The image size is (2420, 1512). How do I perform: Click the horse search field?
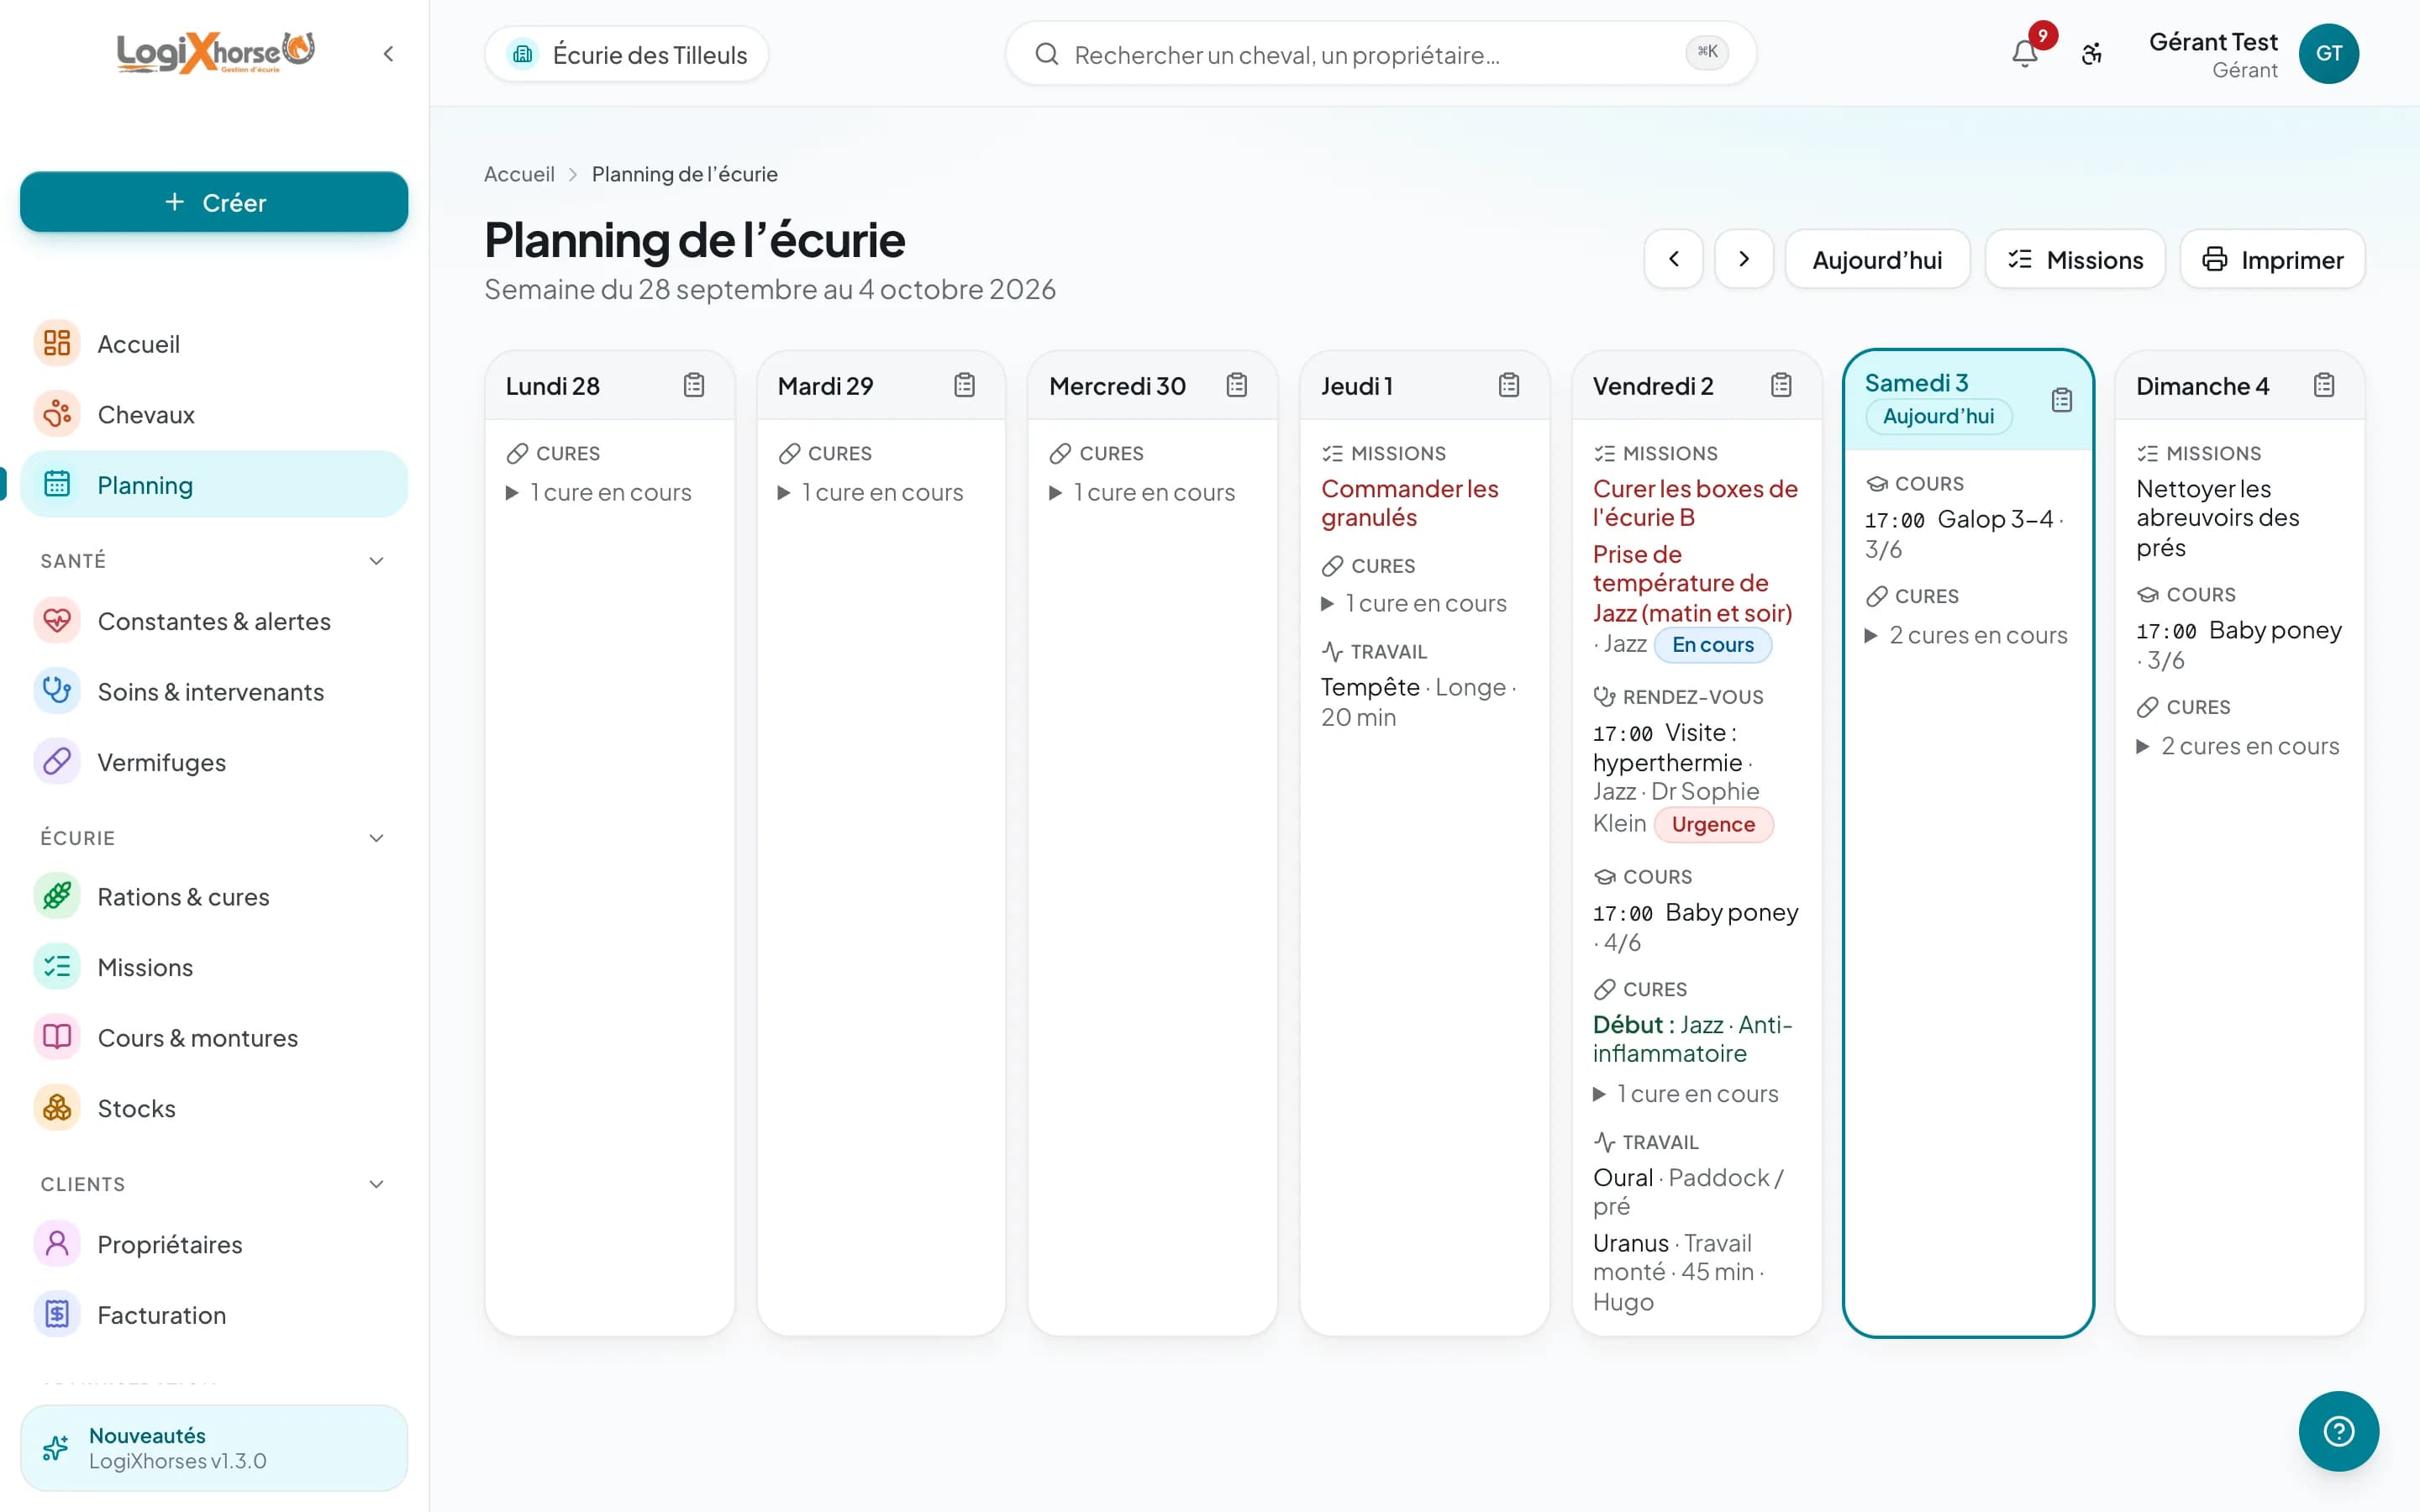pos(1380,54)
